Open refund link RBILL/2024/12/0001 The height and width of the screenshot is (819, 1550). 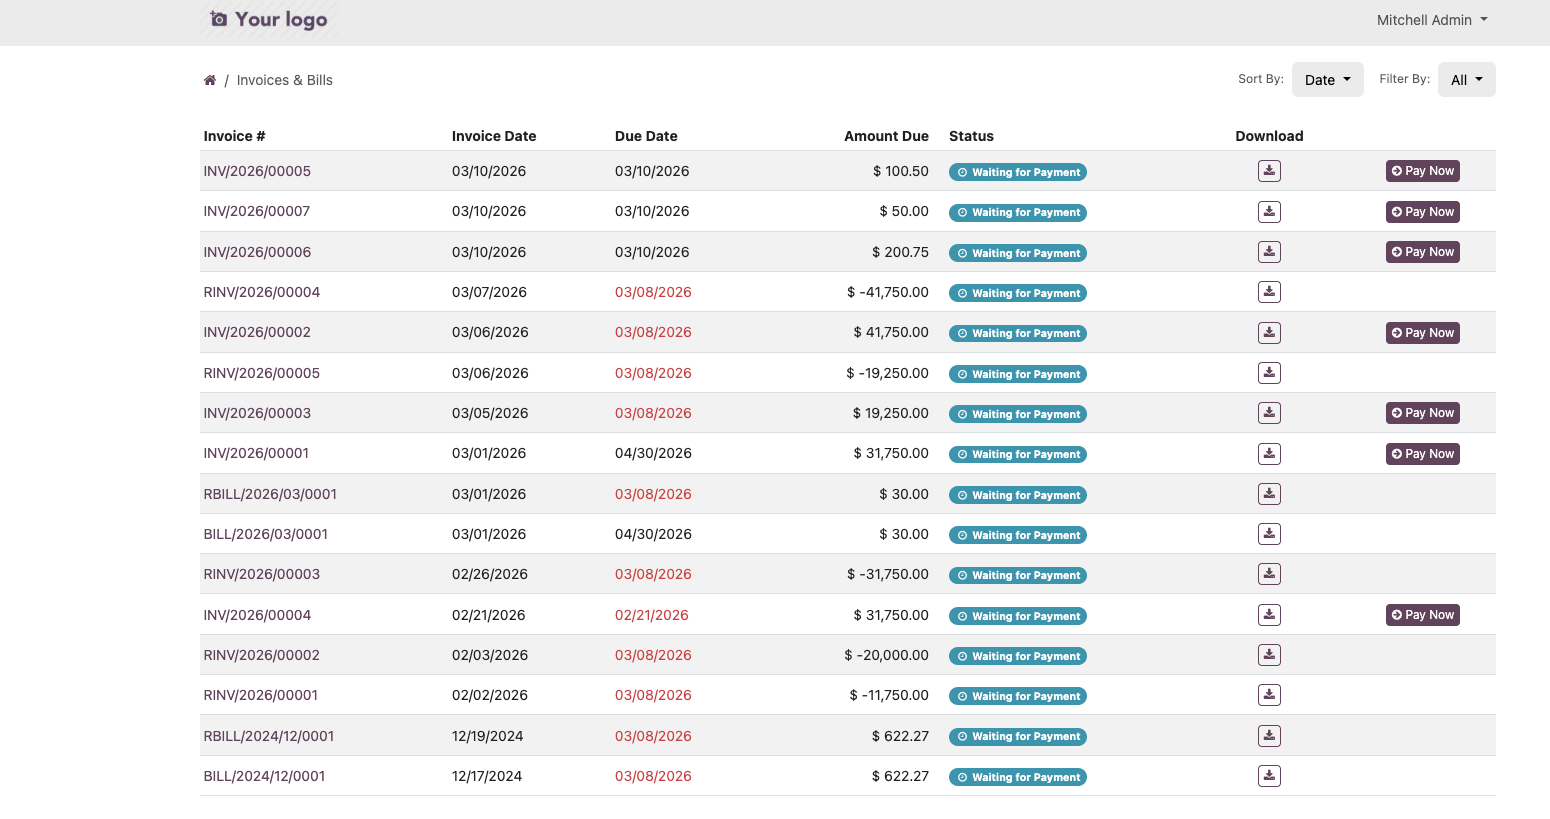[269, 736]
